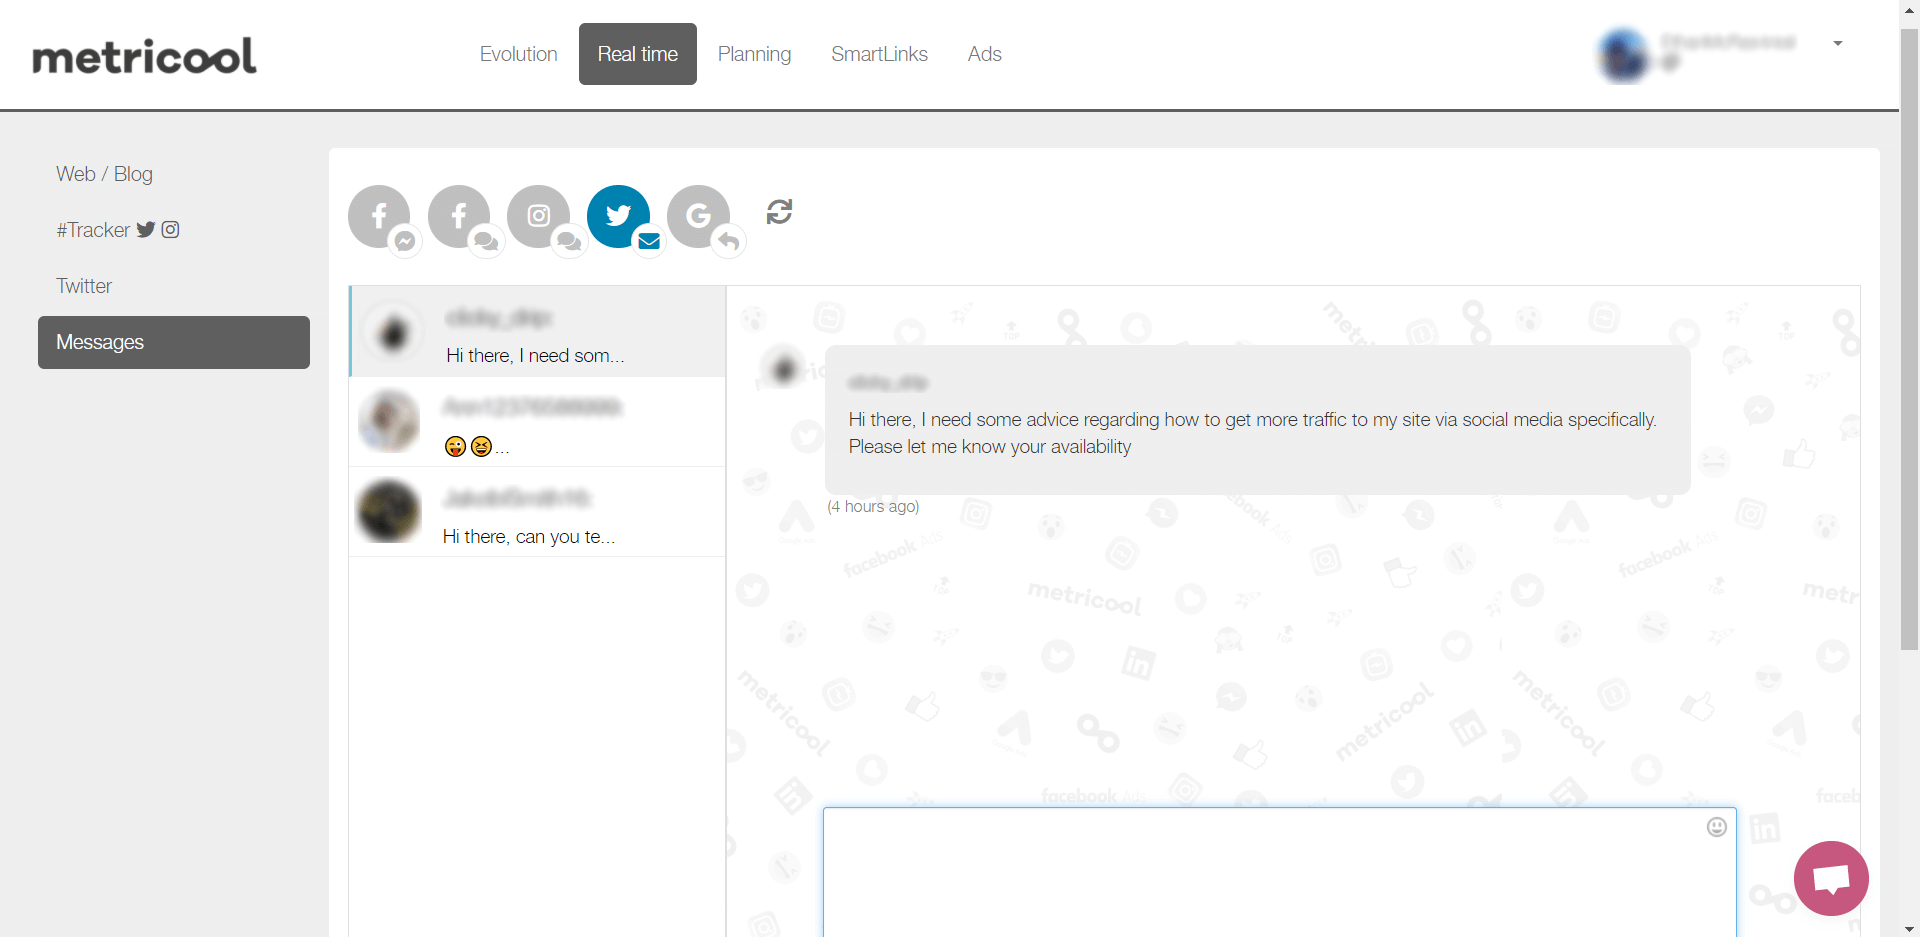The image size is (1920, 937).
Task: Click the sender avatar beside message bubble
Action: pos(784,369)
